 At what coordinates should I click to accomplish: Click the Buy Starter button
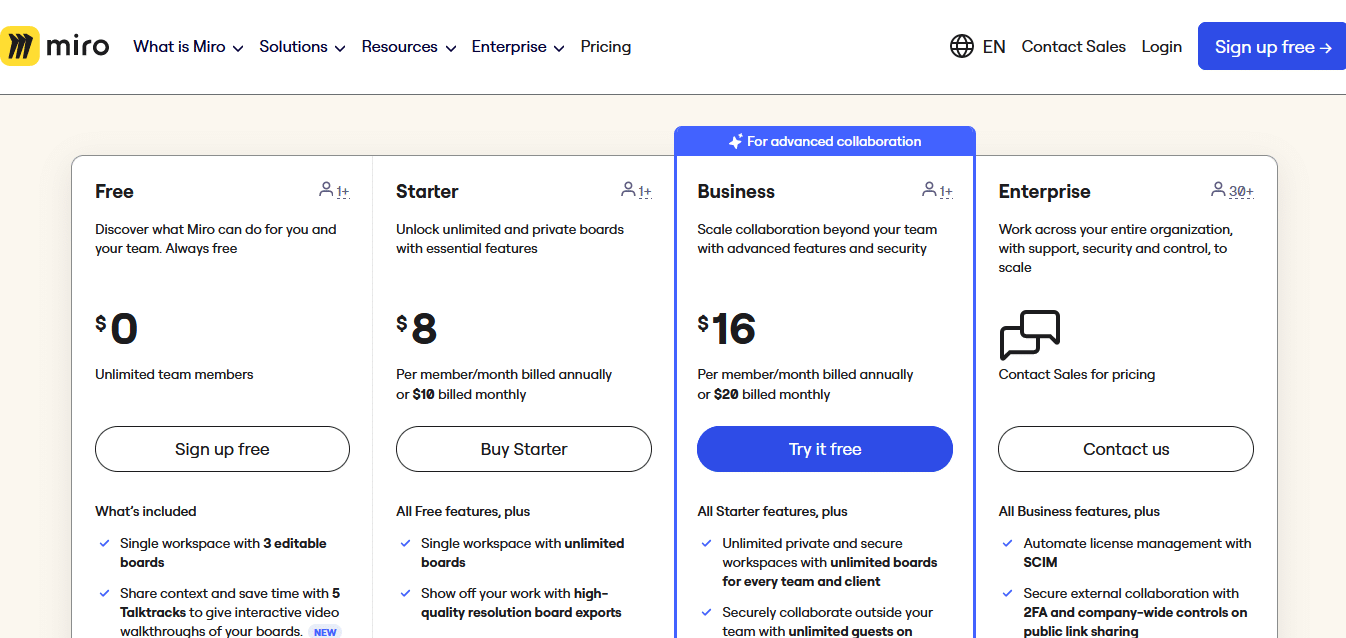click(524, 449)
